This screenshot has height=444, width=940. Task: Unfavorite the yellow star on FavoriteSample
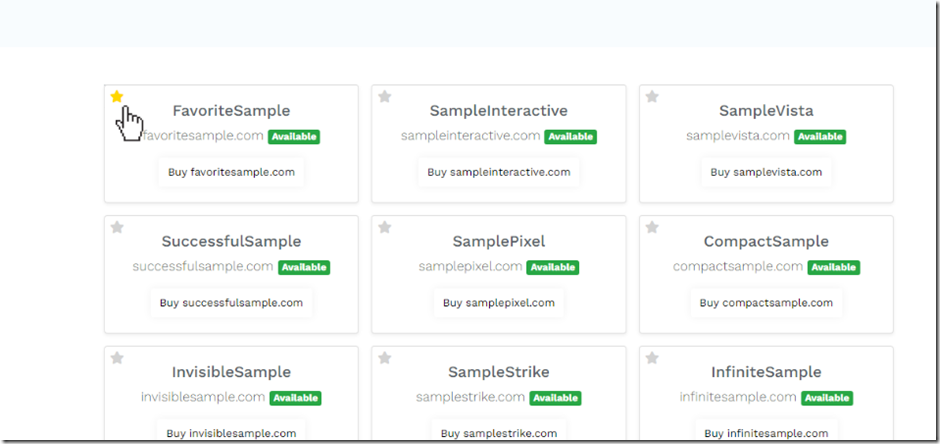(x=117, y=97)
